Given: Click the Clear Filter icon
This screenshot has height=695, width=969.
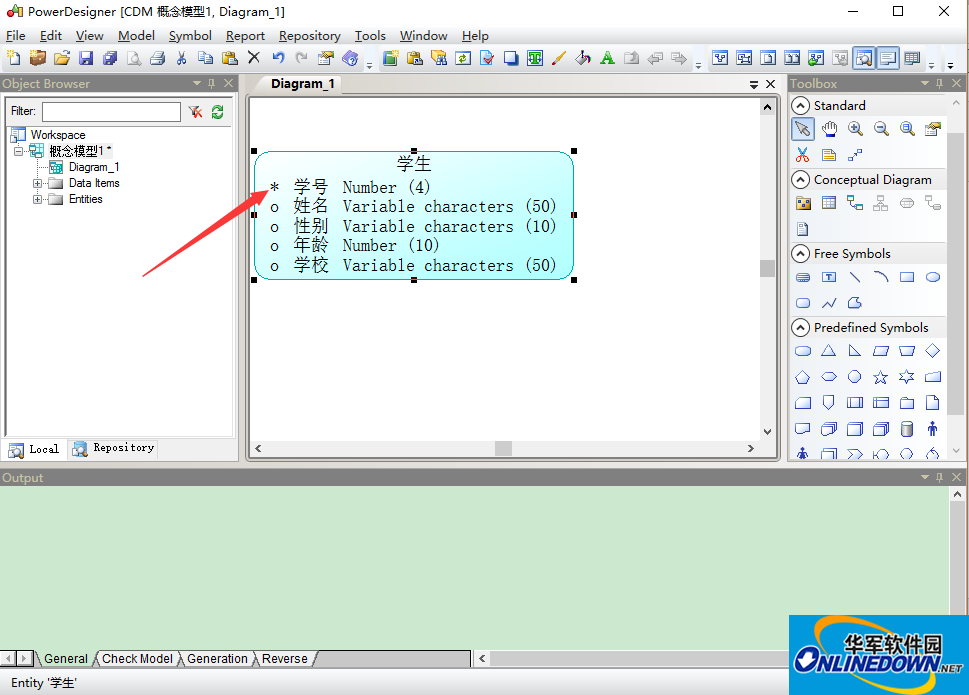Looking at the screenshot, I should point(195,112).
